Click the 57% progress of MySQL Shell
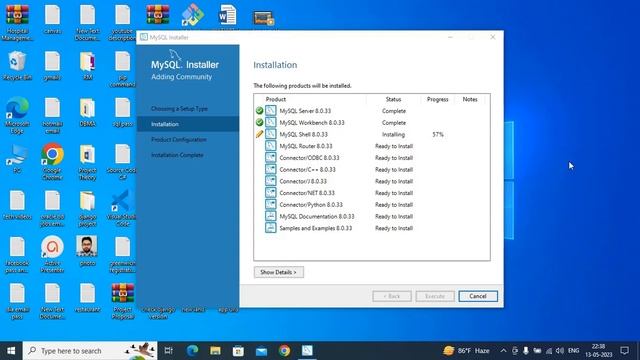 (438, 134)
